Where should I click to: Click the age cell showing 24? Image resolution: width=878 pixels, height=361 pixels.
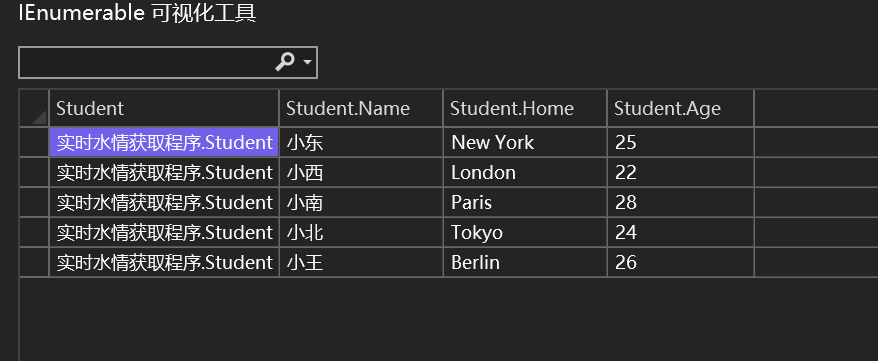click(x=681, y=232)
